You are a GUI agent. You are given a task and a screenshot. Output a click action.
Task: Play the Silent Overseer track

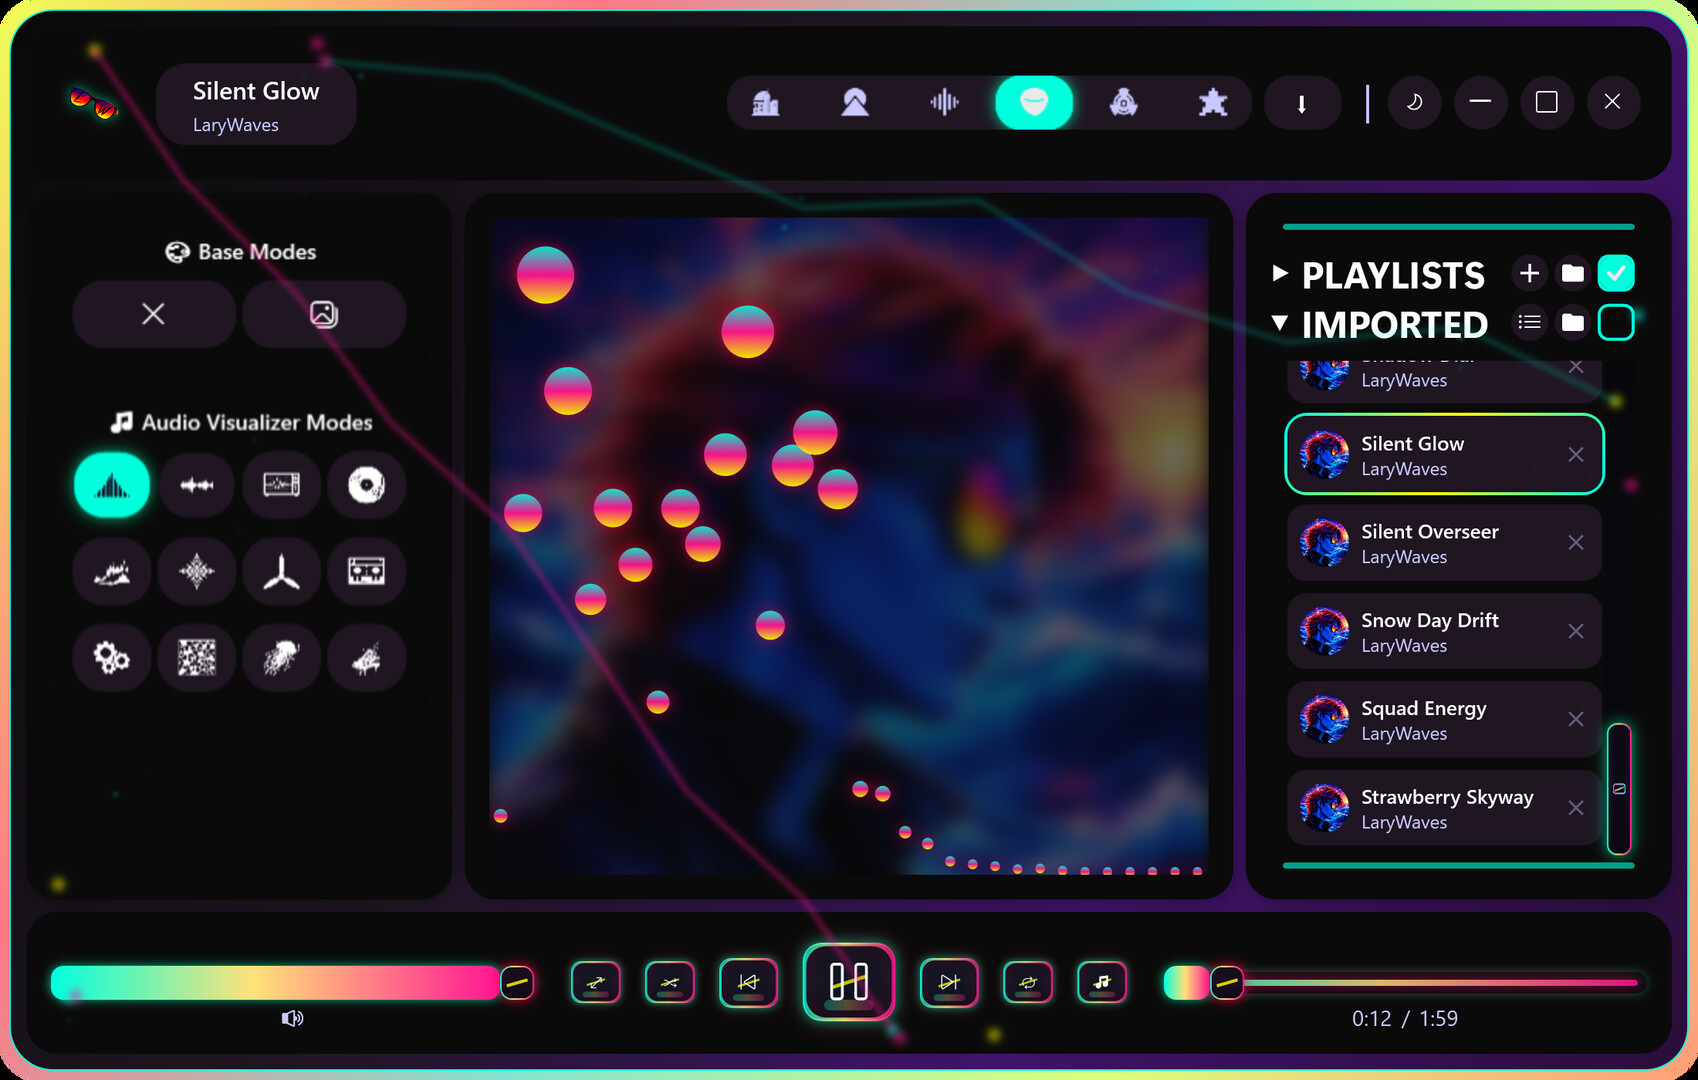pos(1444,543)
